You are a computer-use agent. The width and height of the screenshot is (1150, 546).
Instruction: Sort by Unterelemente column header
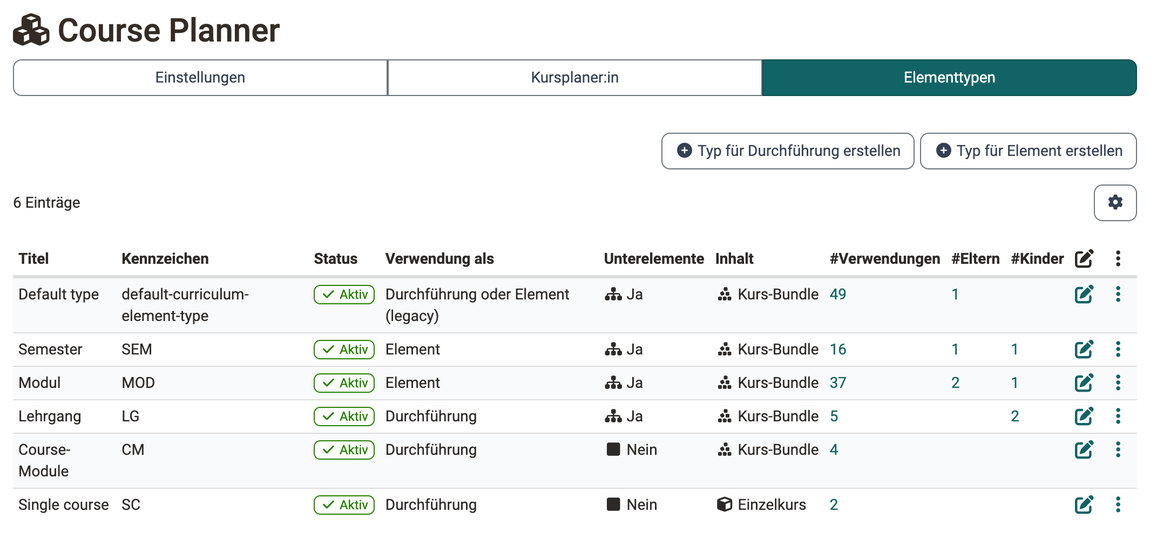654,258
